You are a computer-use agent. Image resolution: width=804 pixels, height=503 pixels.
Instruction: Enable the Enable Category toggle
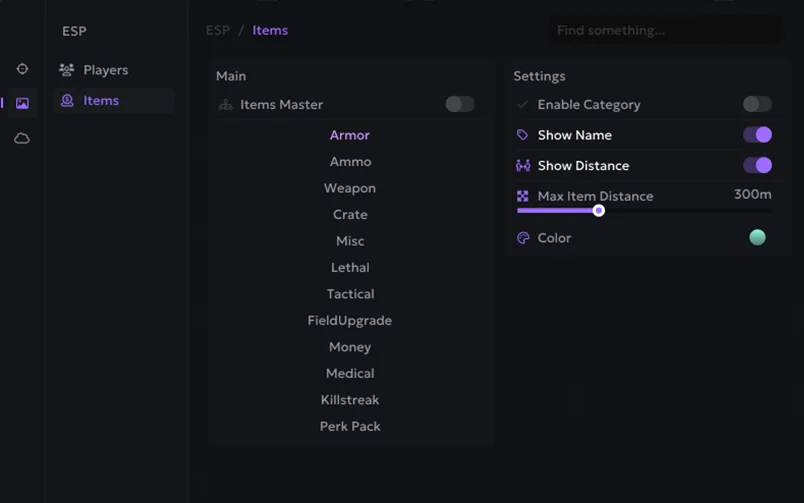click(757, 104)
